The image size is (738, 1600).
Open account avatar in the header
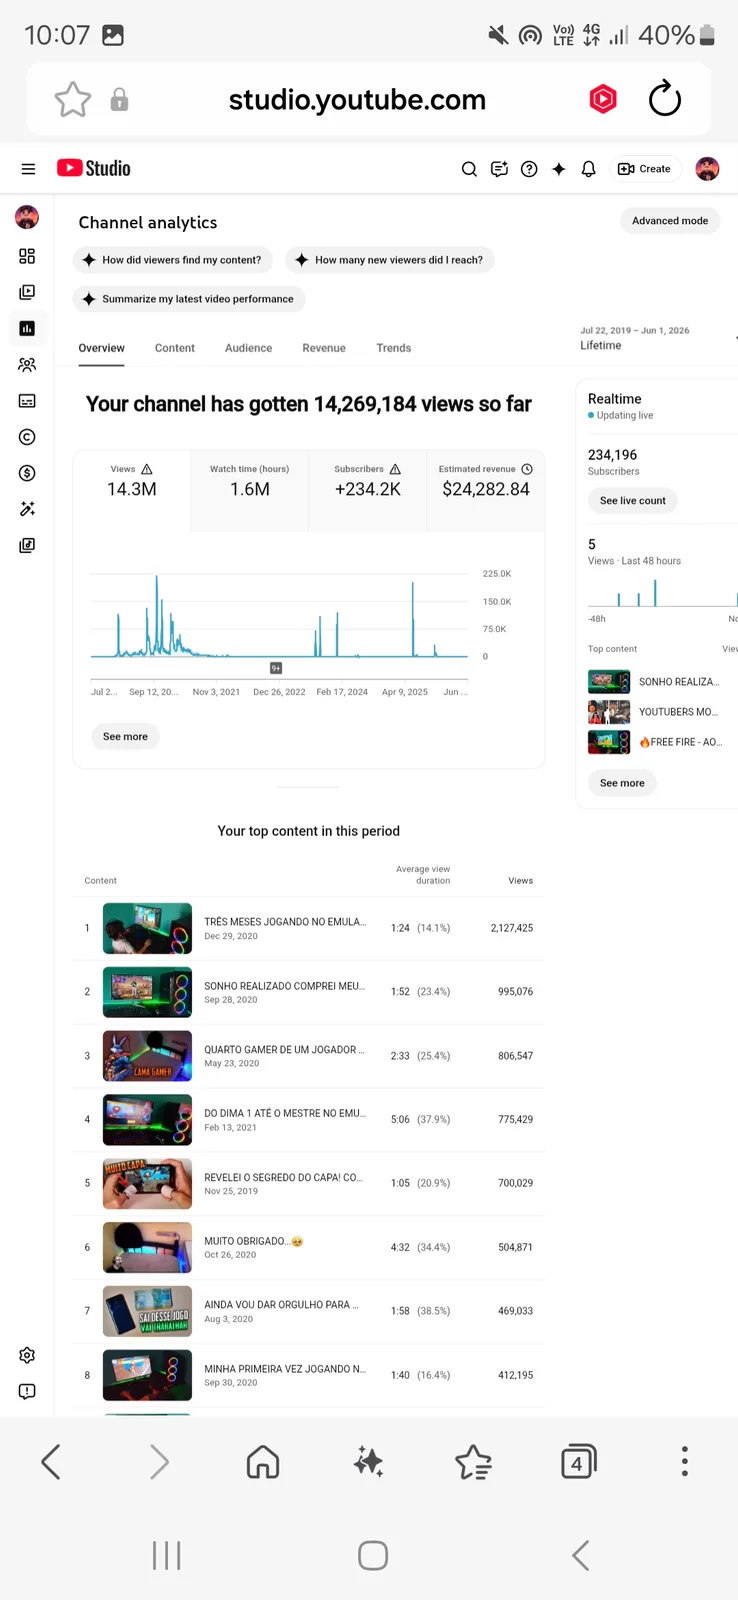(x=707, y=169)
